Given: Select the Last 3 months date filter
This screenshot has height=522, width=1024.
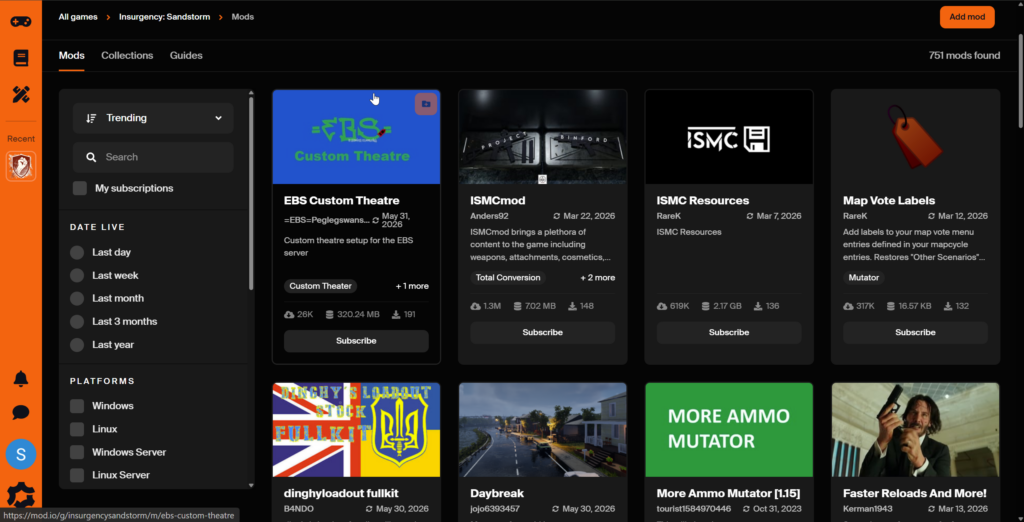Looking at the screenshot, I should (77, 321).
